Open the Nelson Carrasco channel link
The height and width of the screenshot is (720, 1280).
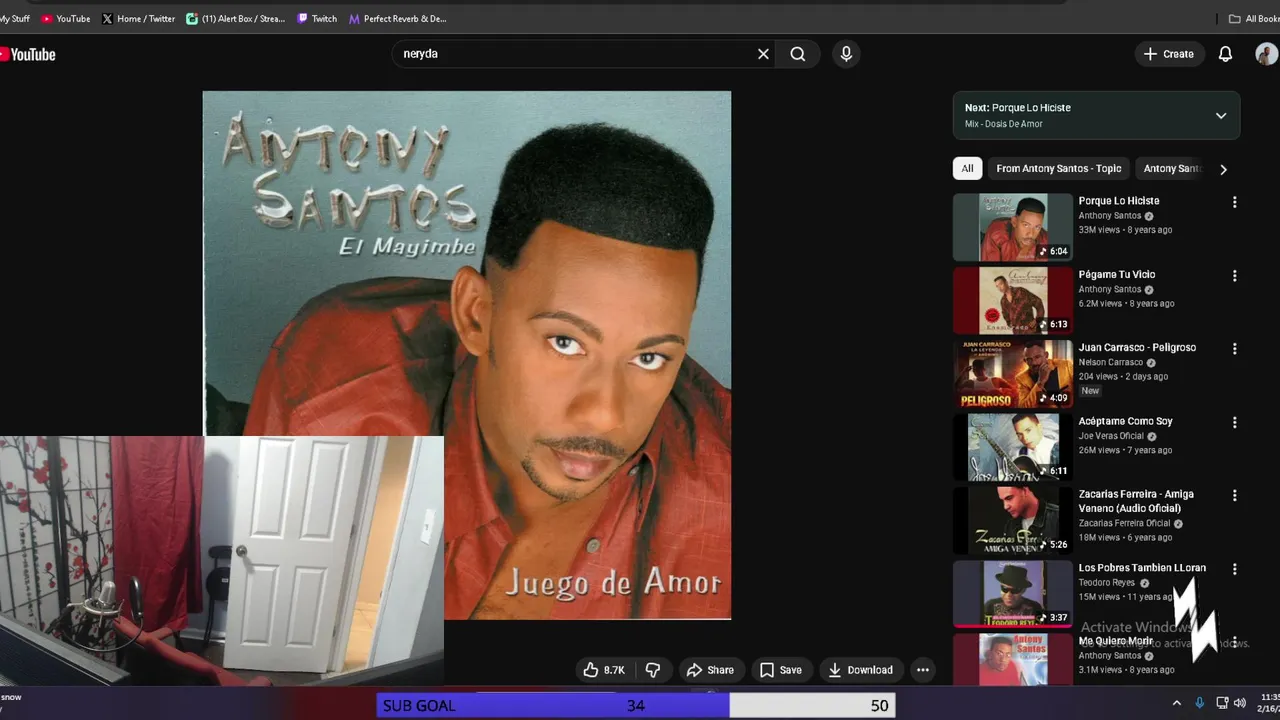point(1110,362)
